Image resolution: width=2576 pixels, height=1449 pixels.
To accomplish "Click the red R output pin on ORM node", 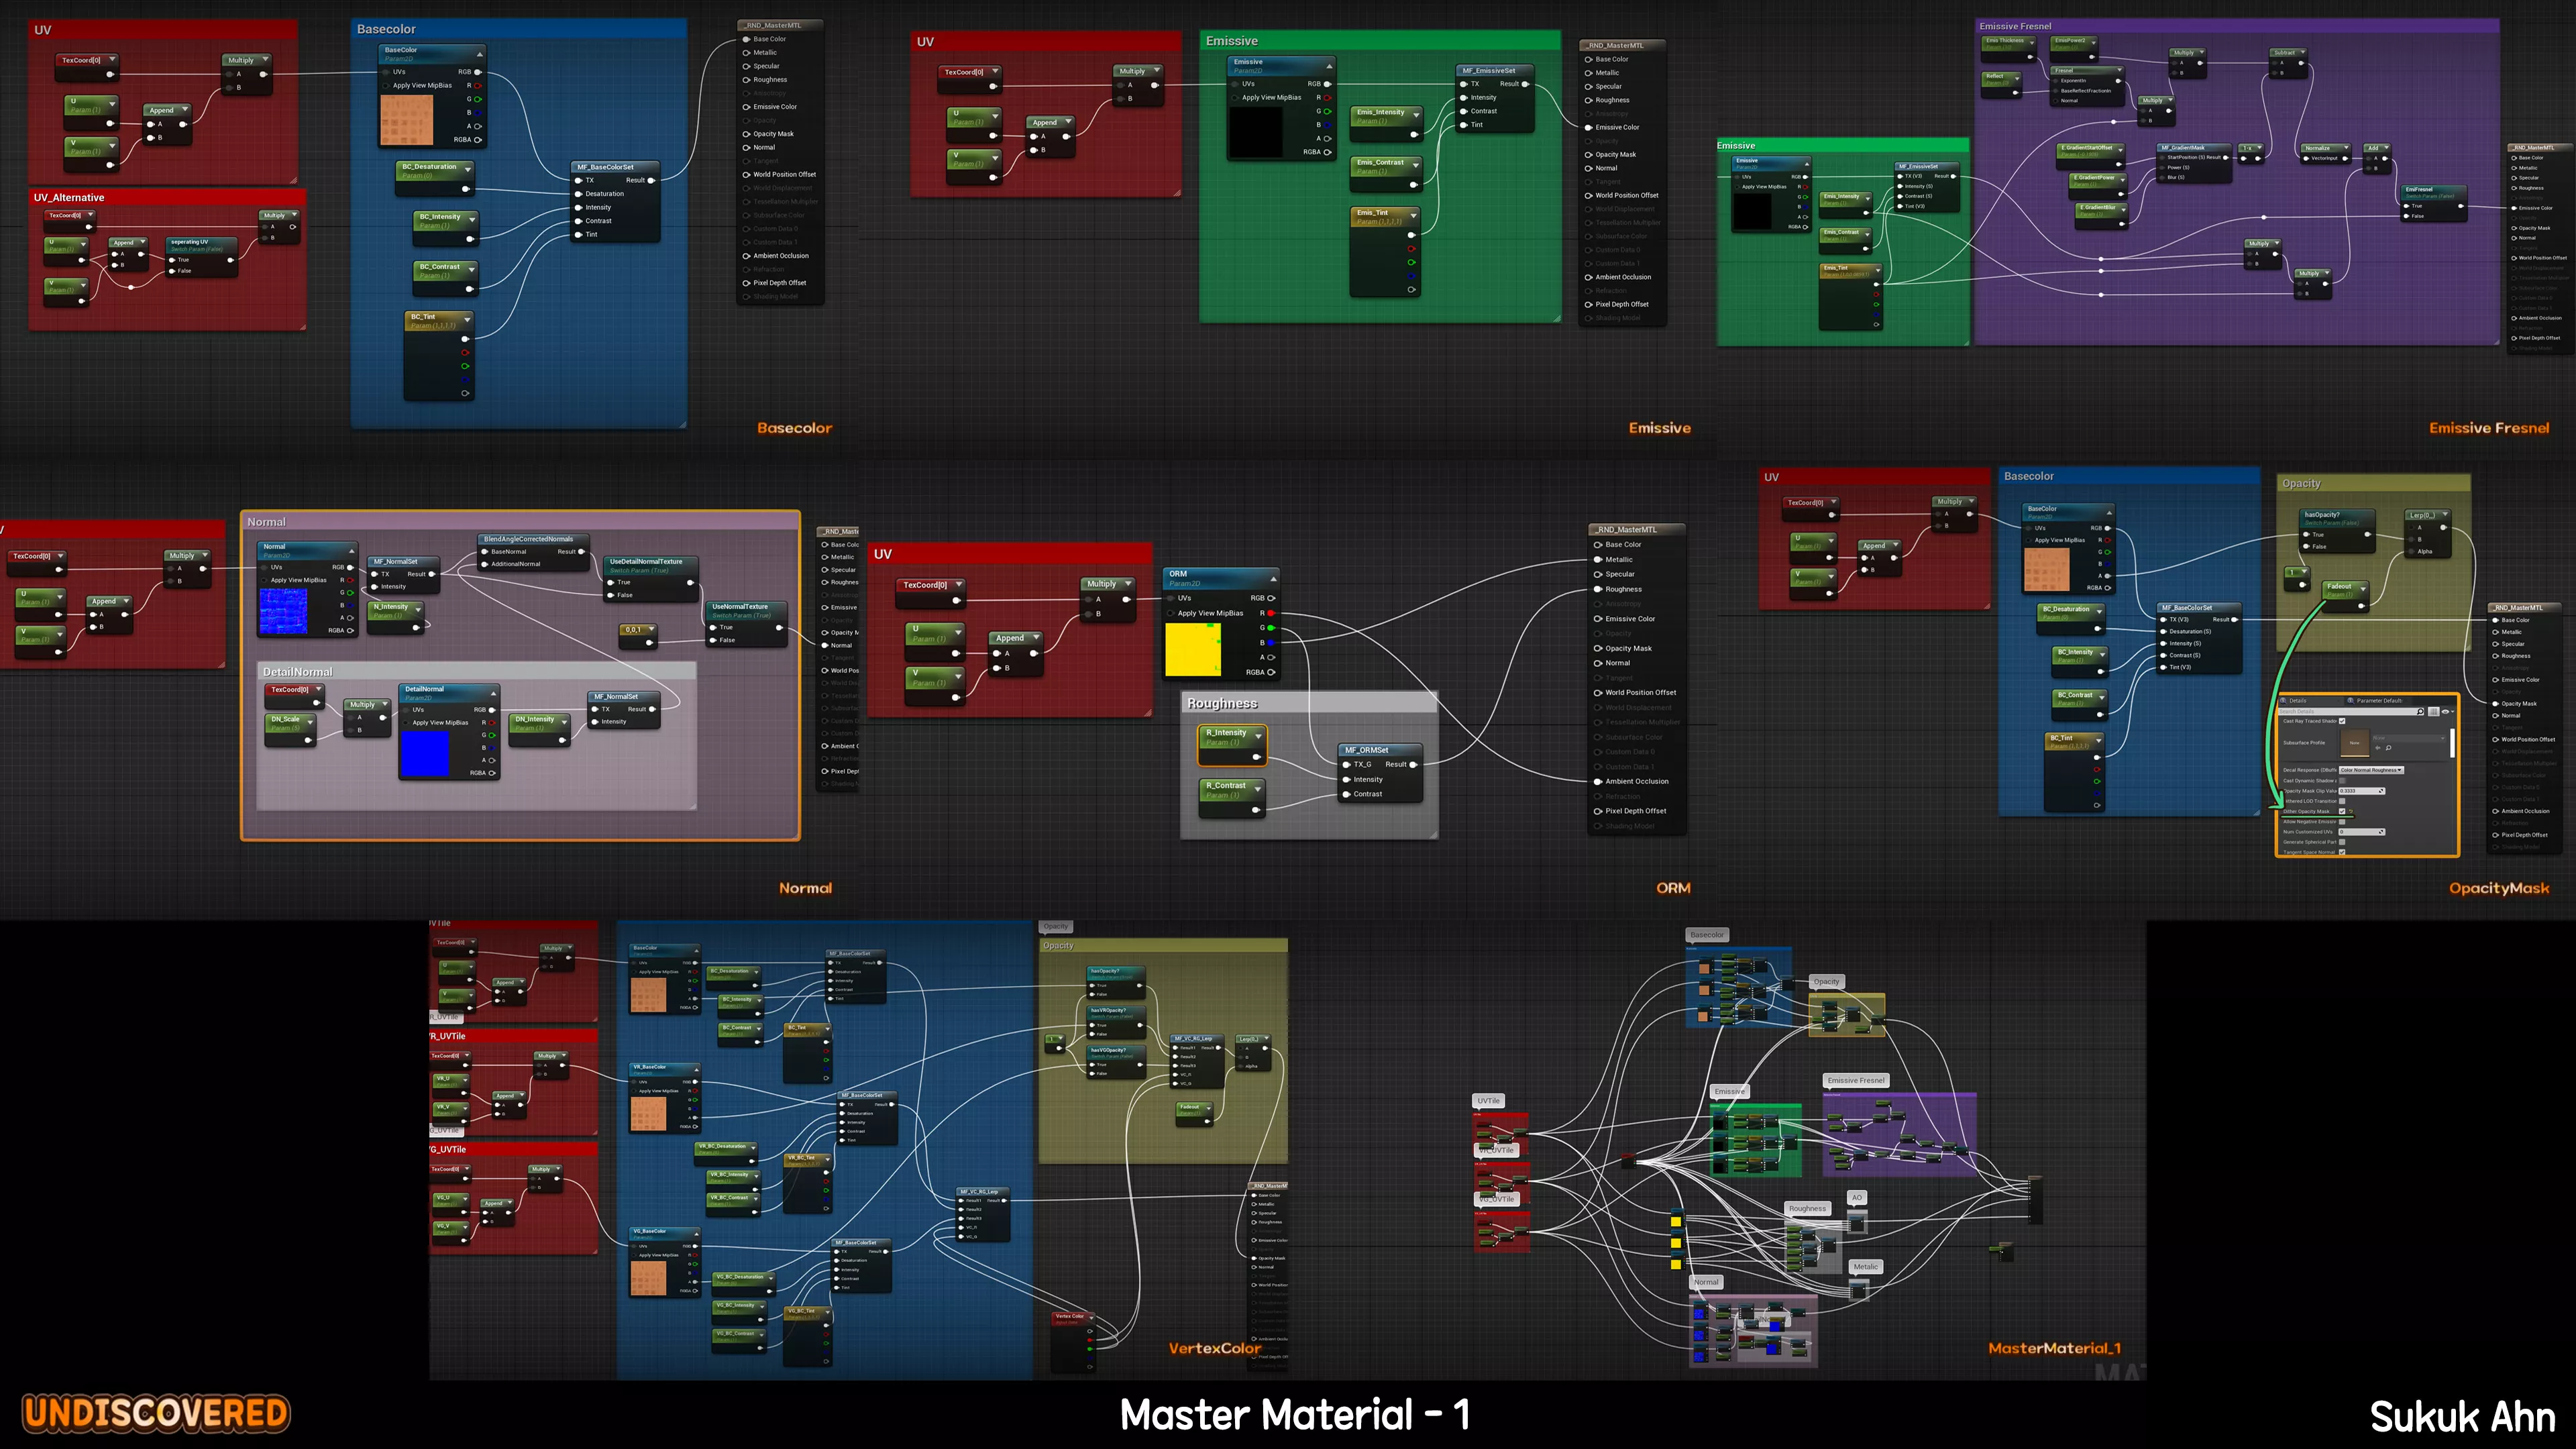I will [1271, 613].
